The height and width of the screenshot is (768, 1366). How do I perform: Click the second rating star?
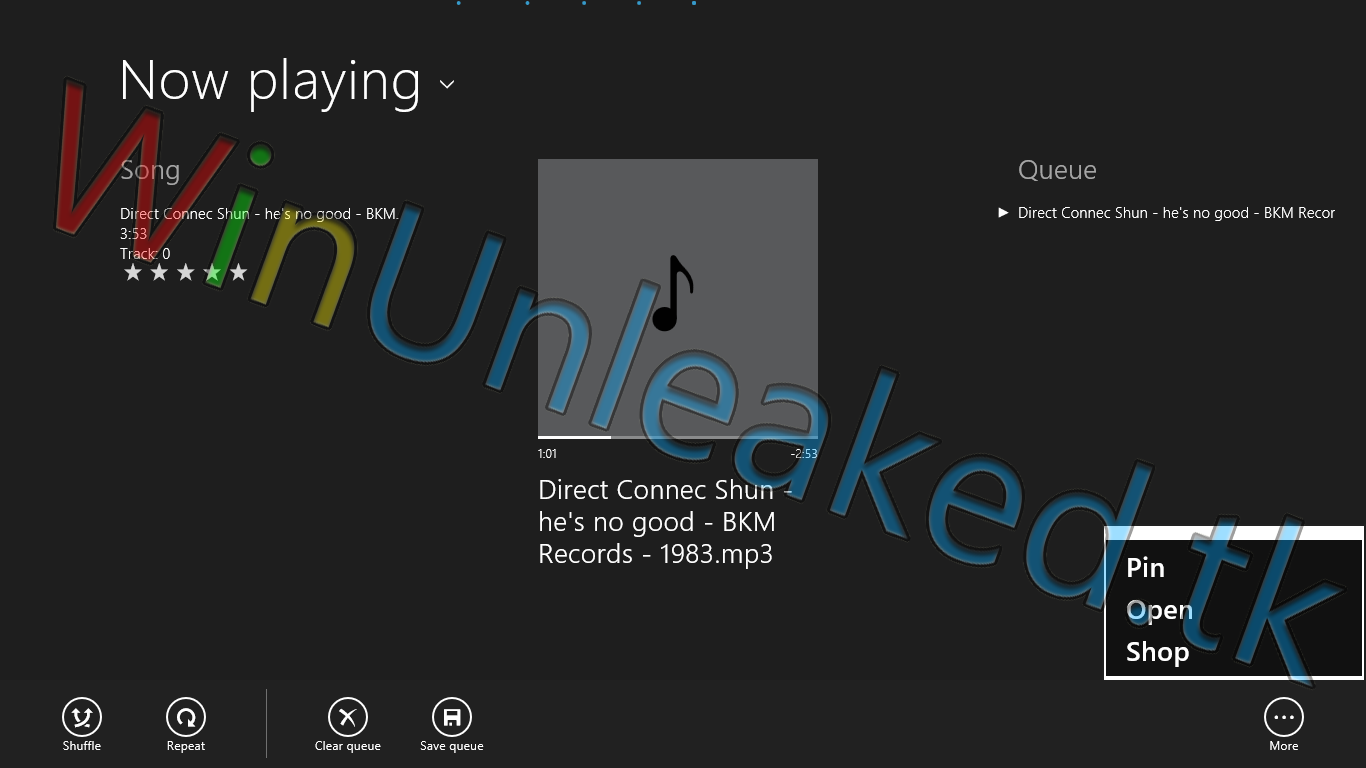[159, 273]
